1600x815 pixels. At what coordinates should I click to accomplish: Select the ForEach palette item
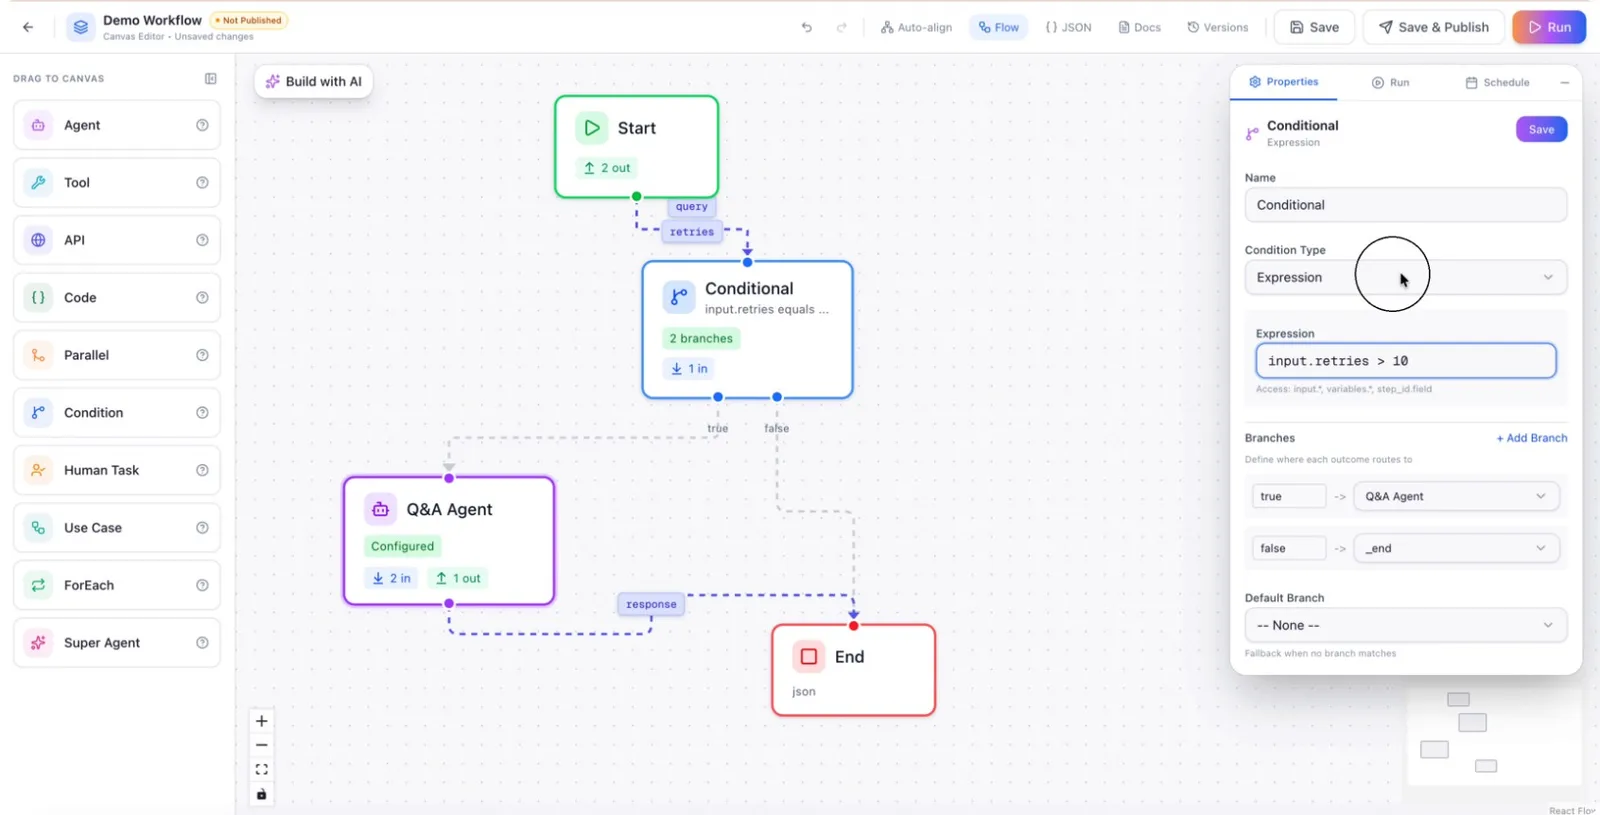[x=117, y=586]
